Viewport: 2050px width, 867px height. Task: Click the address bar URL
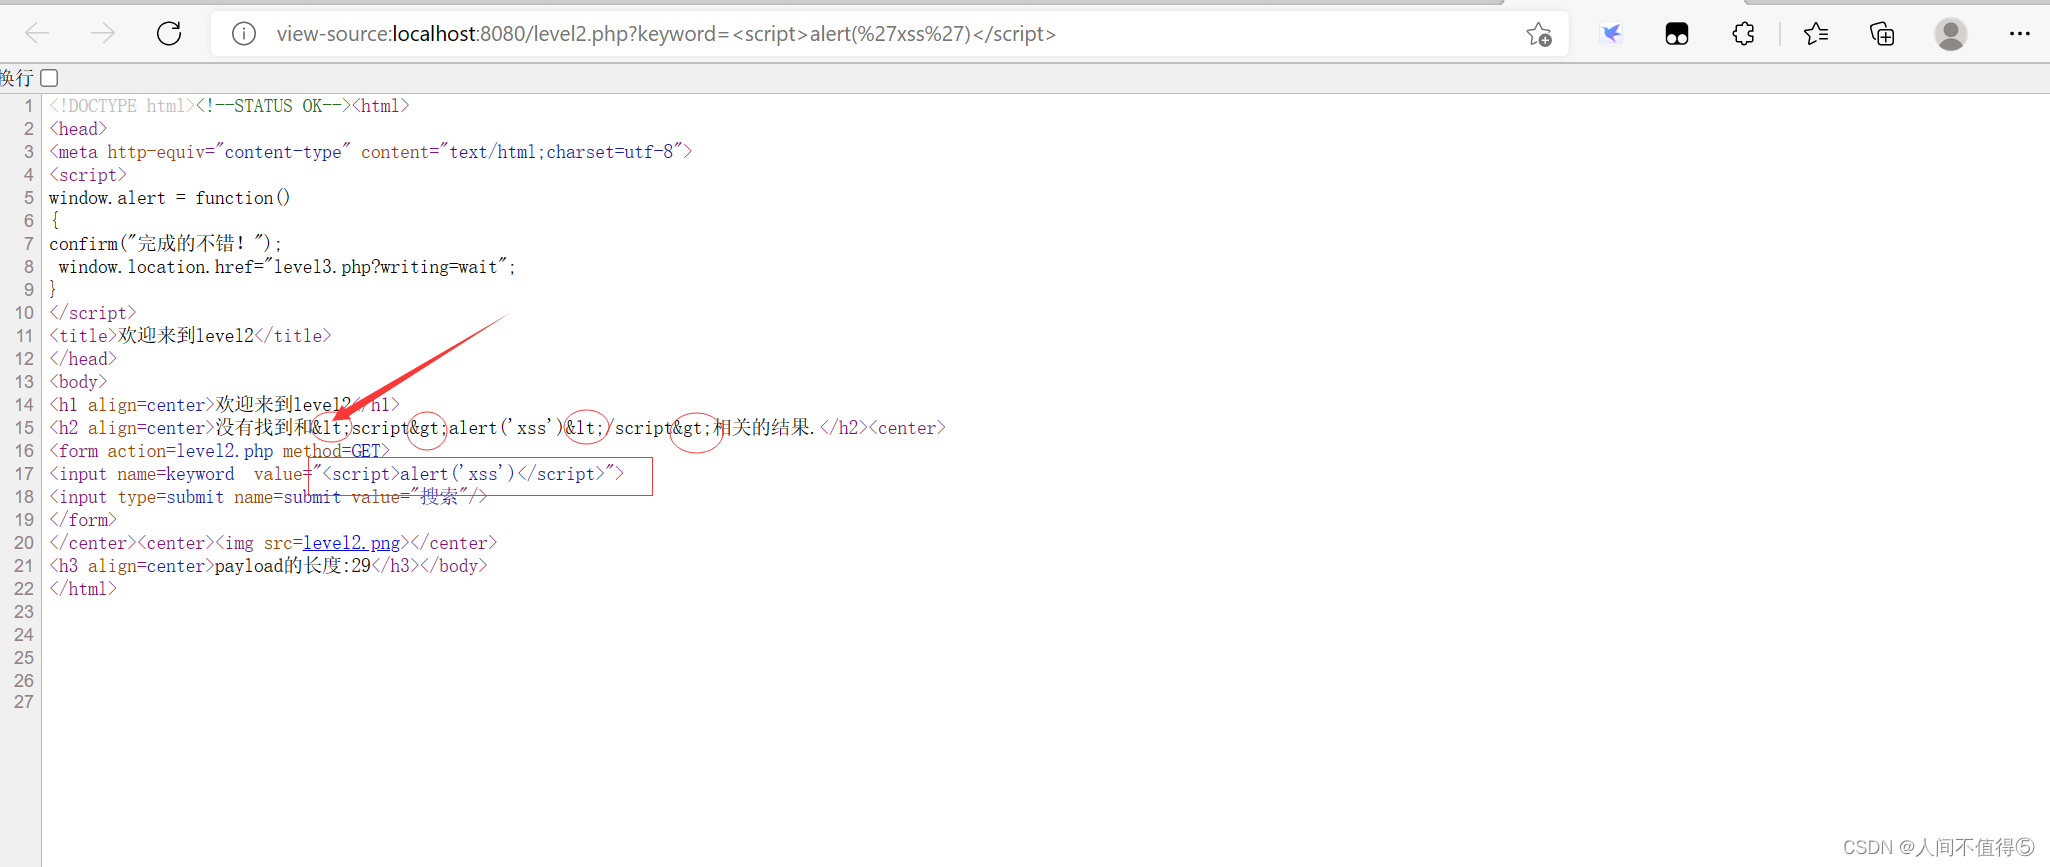coord(666,34)
